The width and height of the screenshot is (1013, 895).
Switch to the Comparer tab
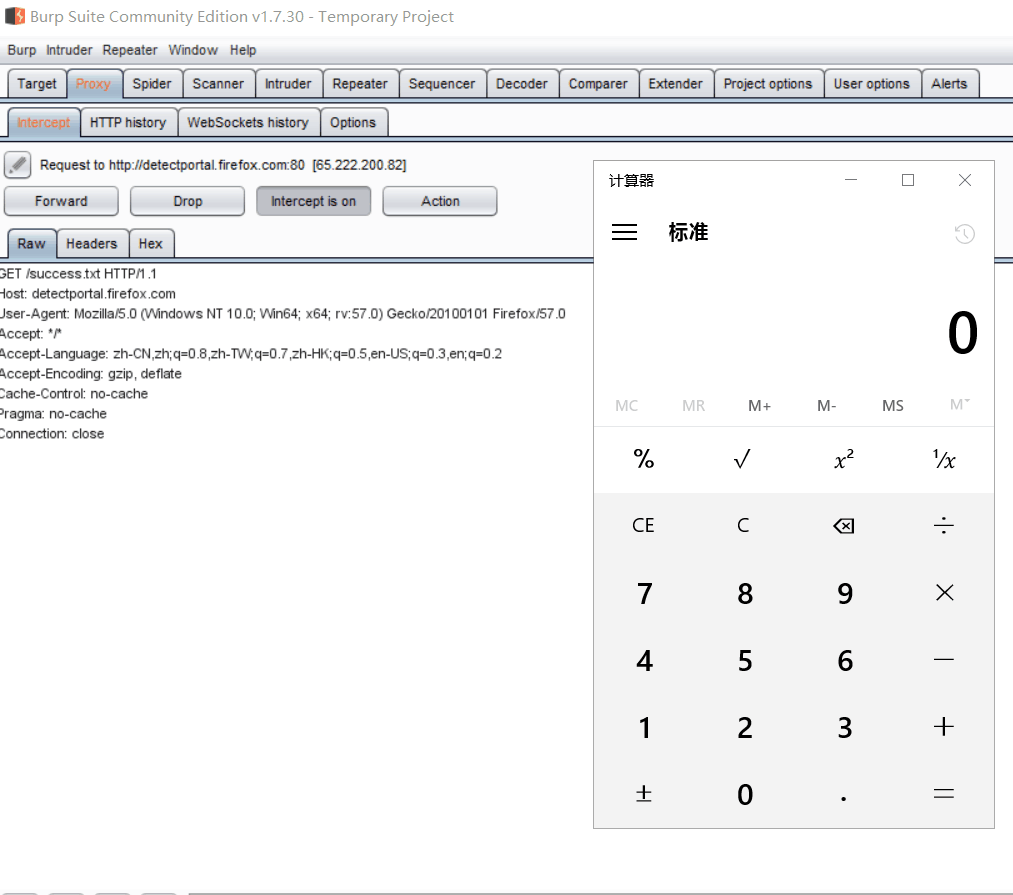coord(598,84)
